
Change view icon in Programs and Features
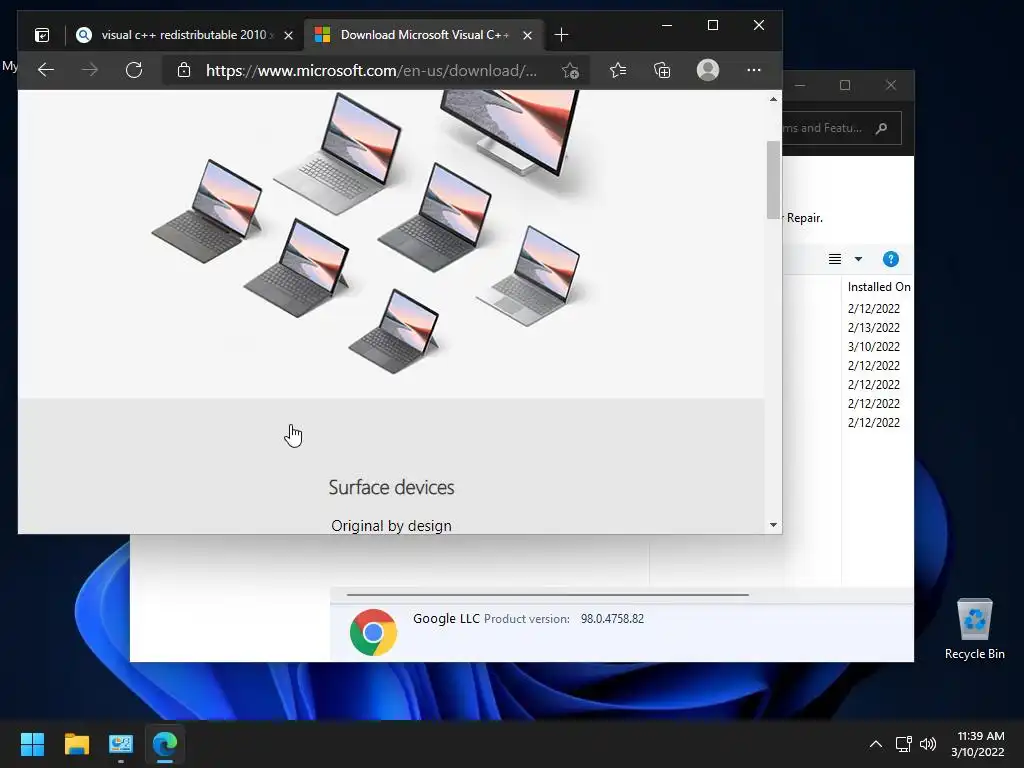(835, 259)
